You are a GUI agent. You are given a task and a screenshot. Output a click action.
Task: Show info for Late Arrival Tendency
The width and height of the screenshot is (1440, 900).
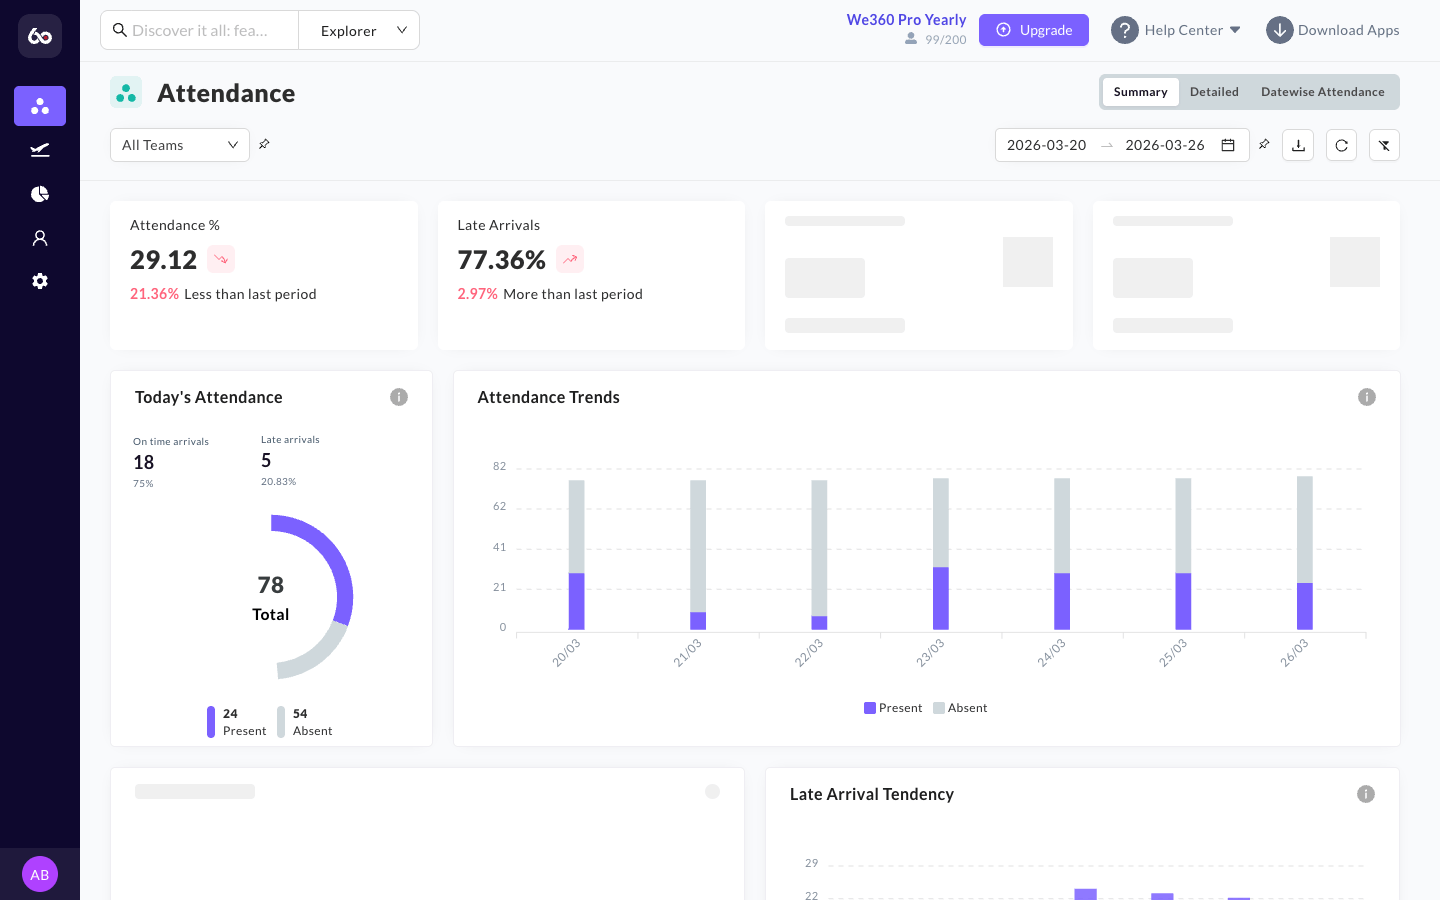(x=1366, y=794)
